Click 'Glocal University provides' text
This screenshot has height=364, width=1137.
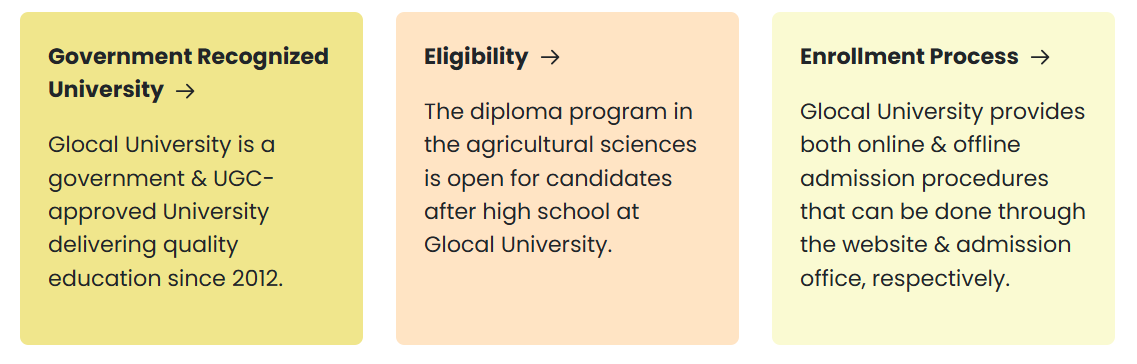[943, 112]
